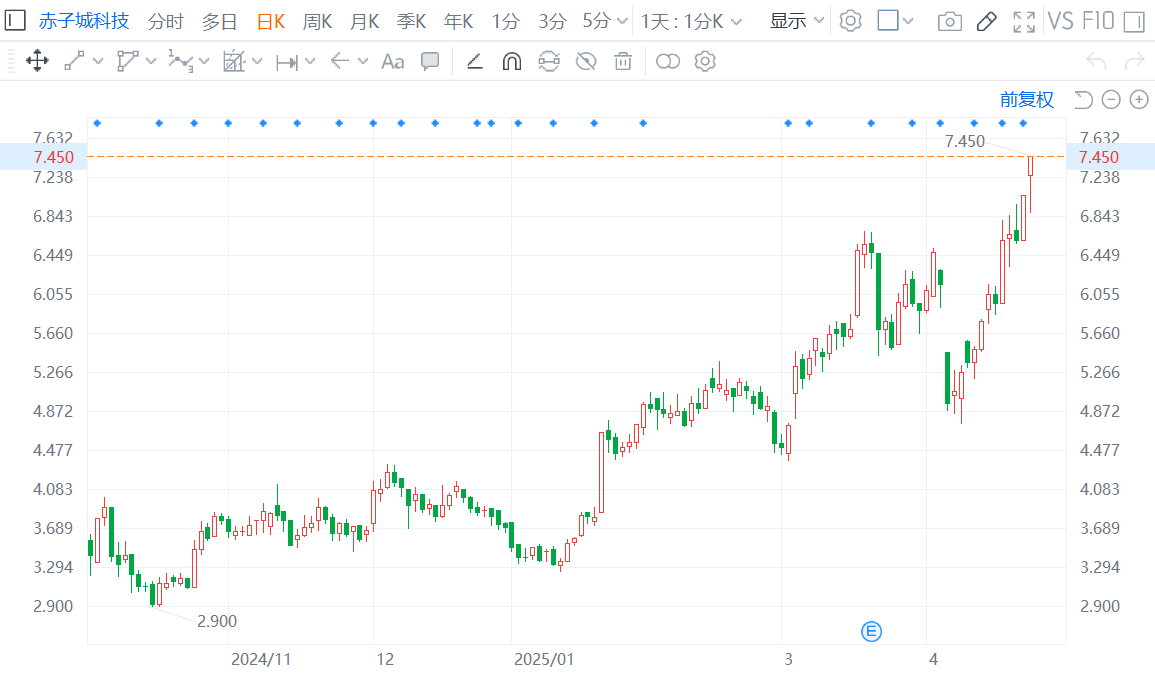Open the 1天:1分K dropdown

[x=691, y=21]
